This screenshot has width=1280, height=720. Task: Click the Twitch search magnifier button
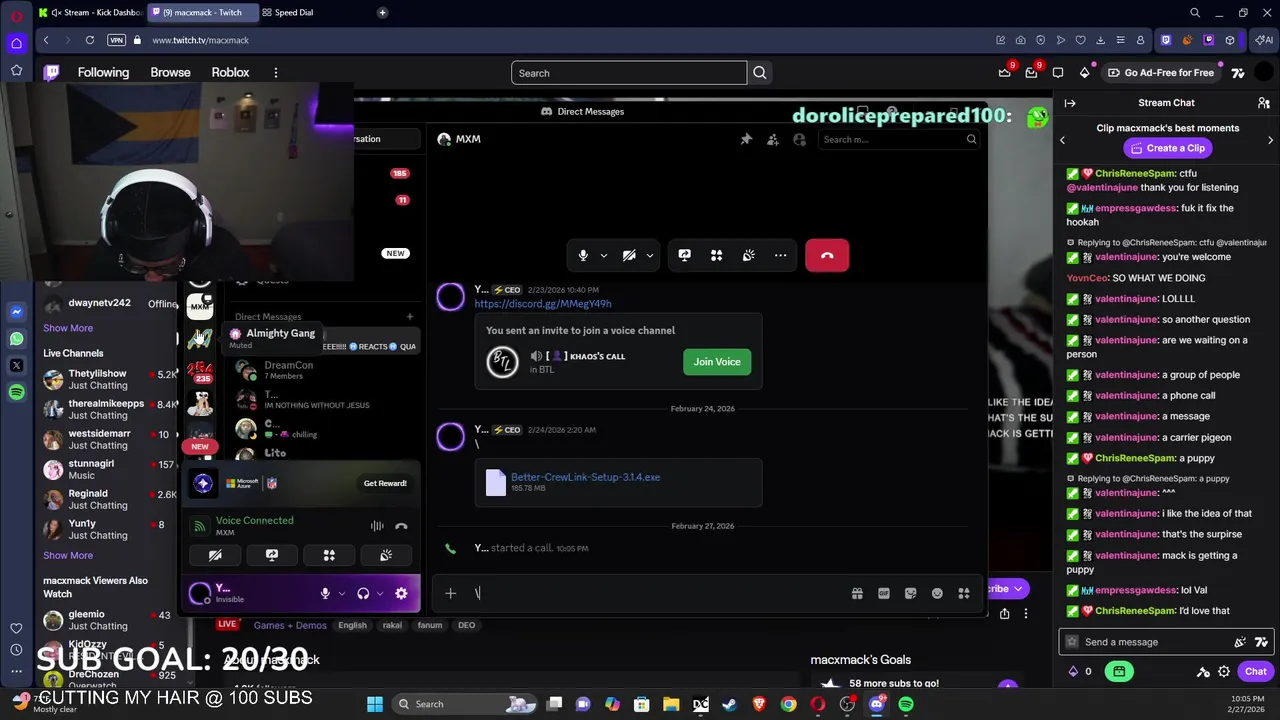tap(760, 73)
